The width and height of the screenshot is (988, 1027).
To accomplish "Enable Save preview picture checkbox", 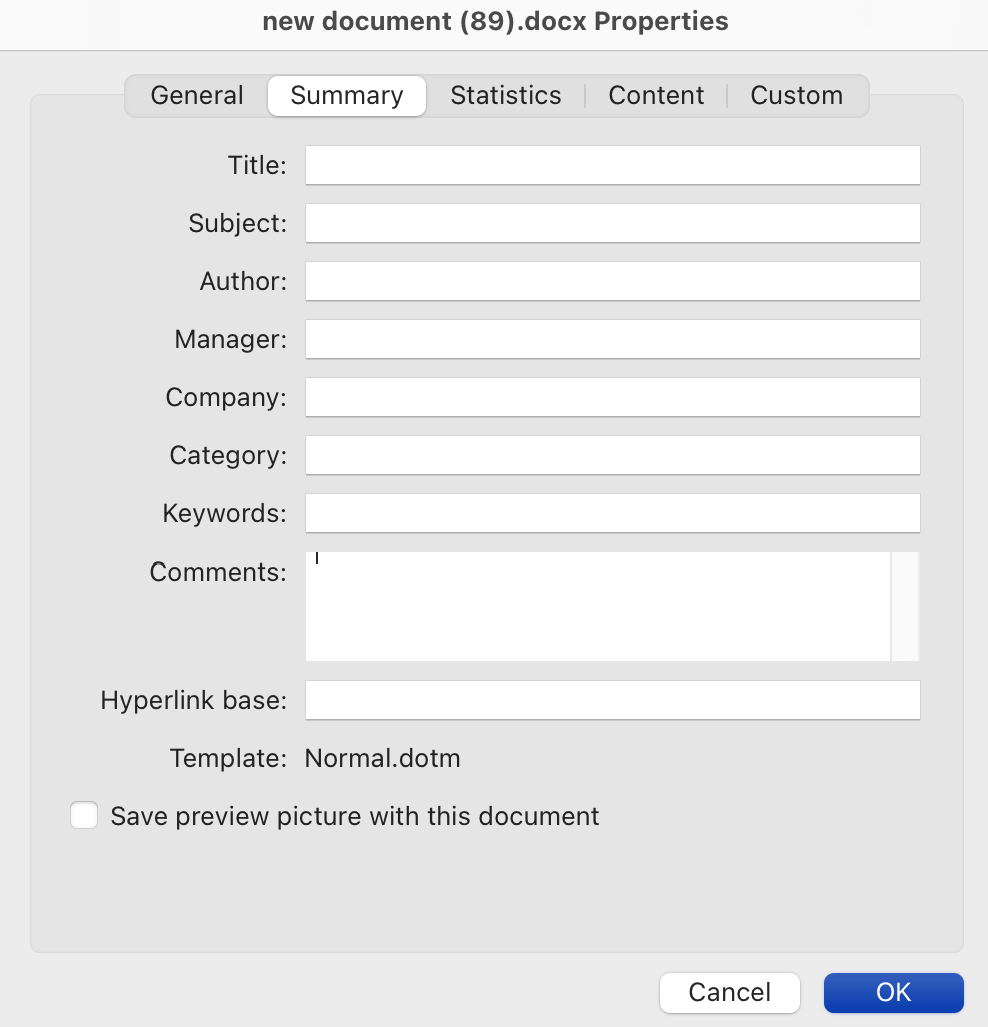I will (x=84, y=816).
